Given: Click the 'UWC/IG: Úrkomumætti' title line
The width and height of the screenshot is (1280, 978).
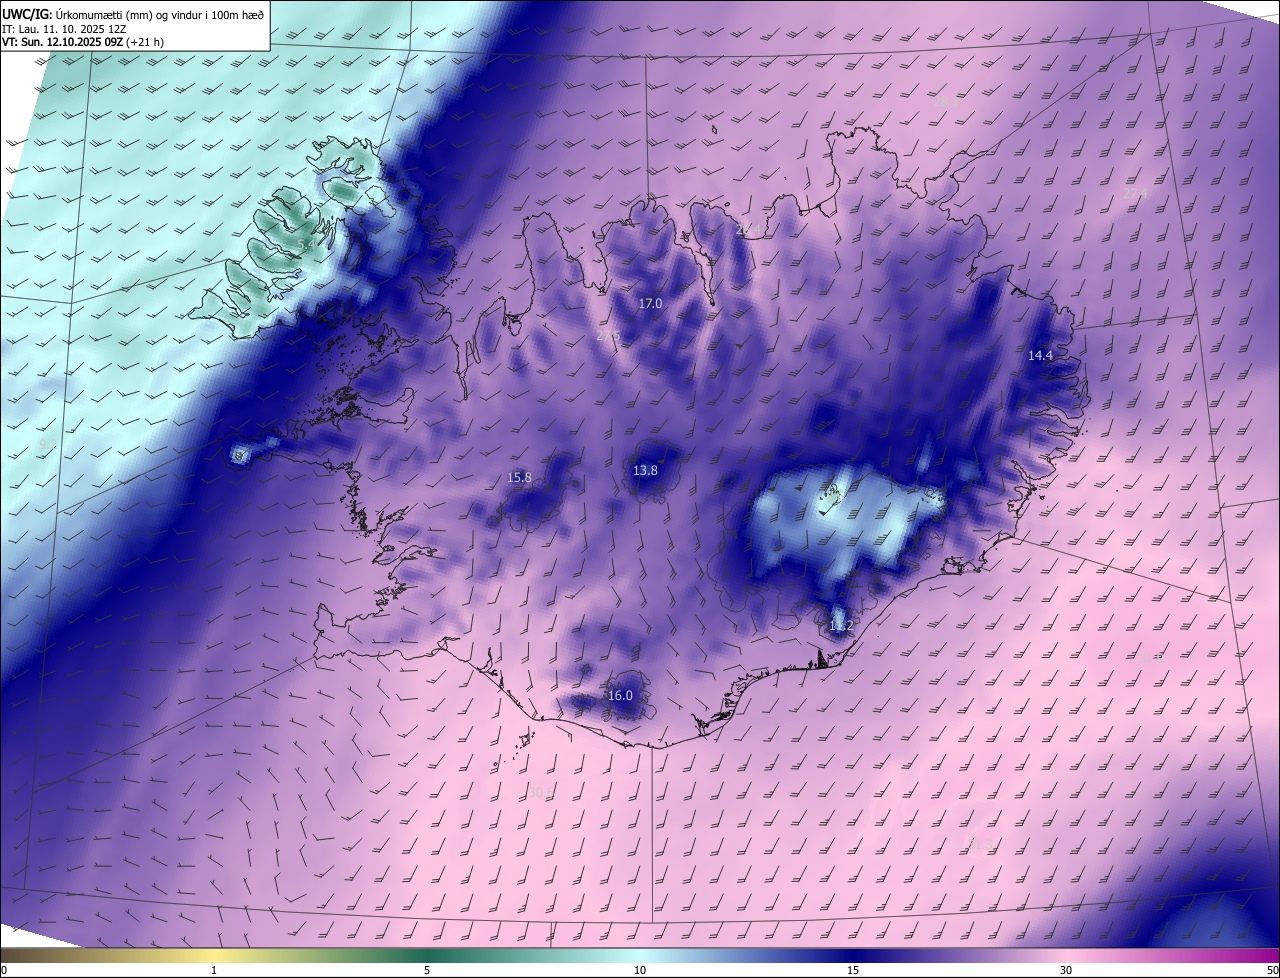Looking at the screenshot, I should coord(135,13).
